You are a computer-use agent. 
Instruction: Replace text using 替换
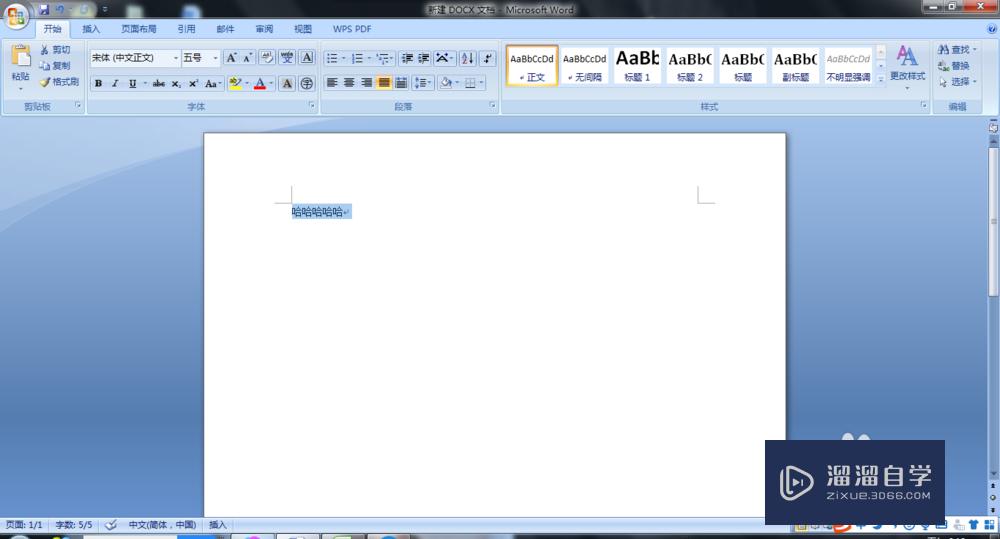coord(954,66)
